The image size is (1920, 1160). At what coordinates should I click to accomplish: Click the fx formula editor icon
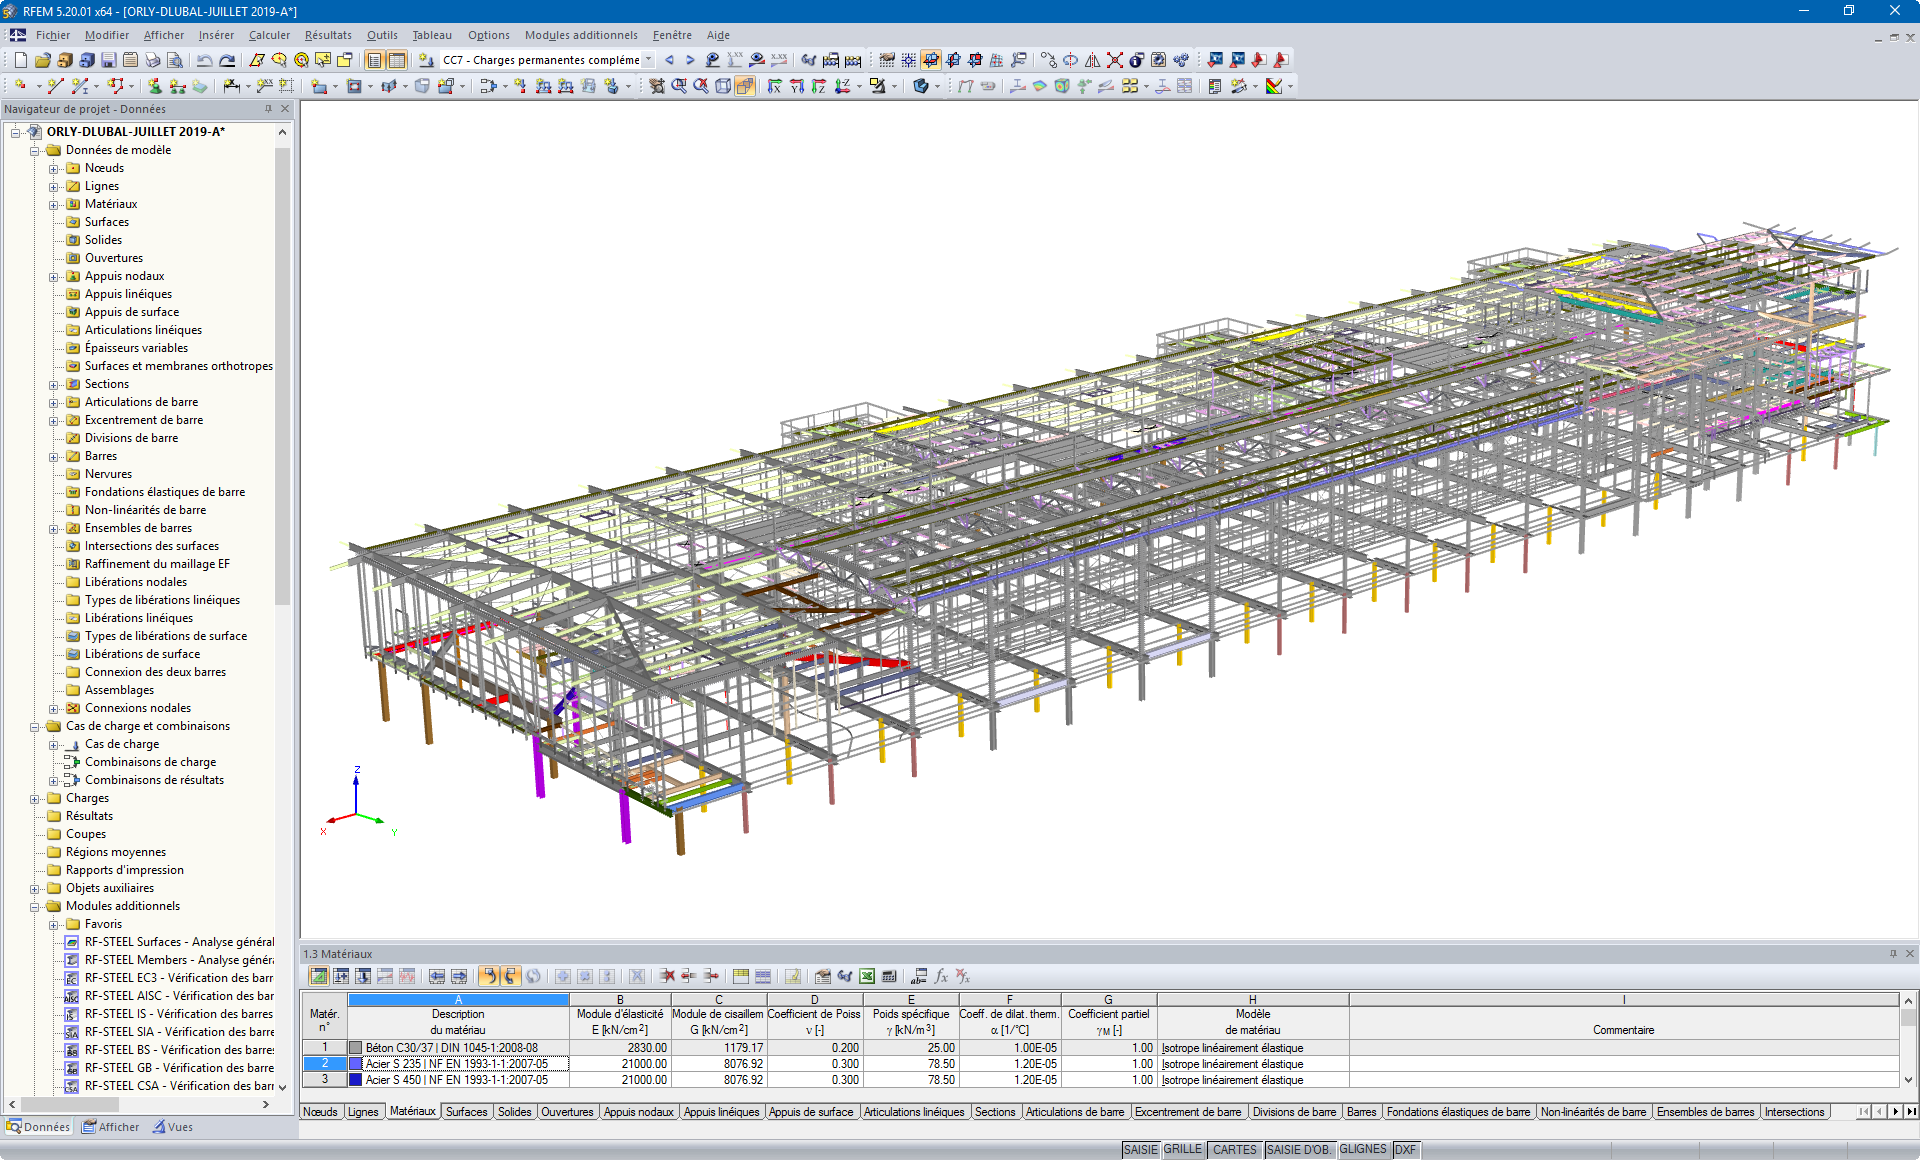click(x=941, y=976)
